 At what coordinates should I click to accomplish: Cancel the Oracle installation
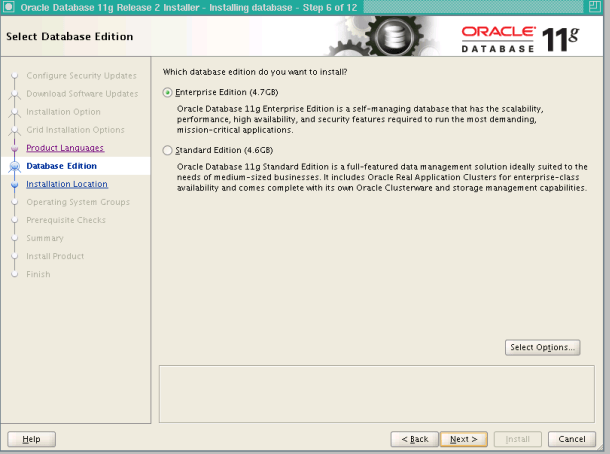click(x=571, y=439)
